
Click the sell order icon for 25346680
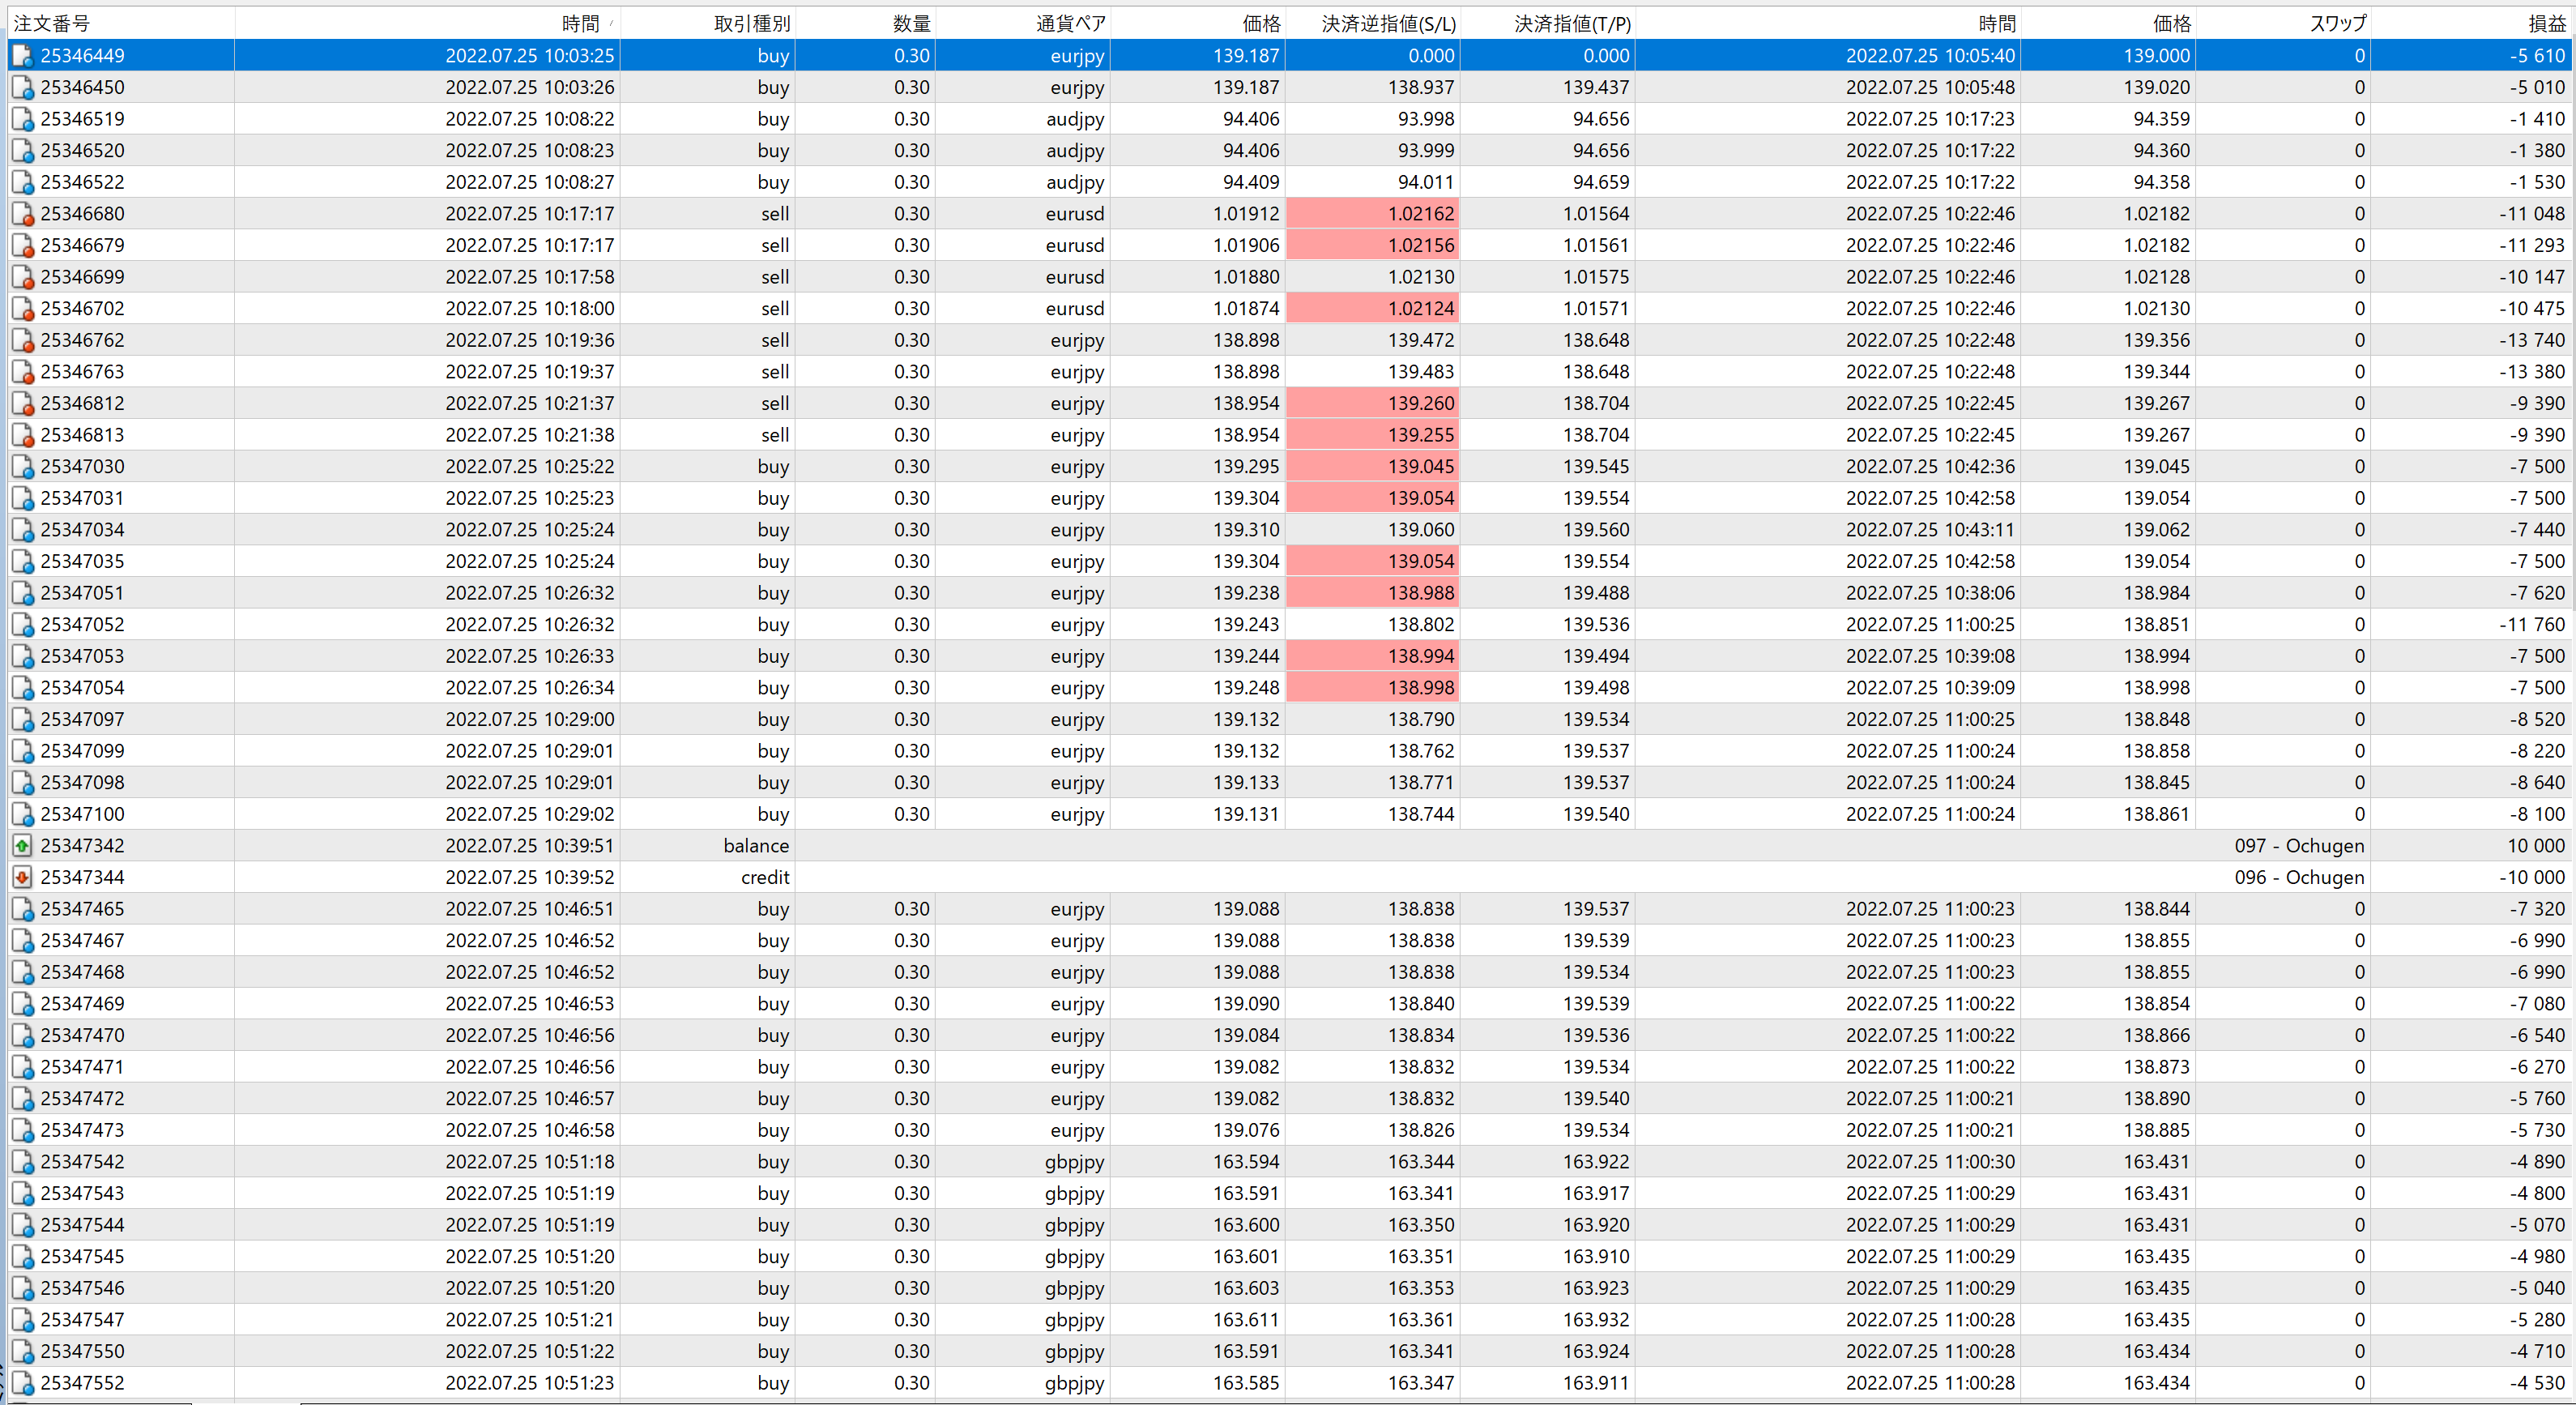point(22,214)
